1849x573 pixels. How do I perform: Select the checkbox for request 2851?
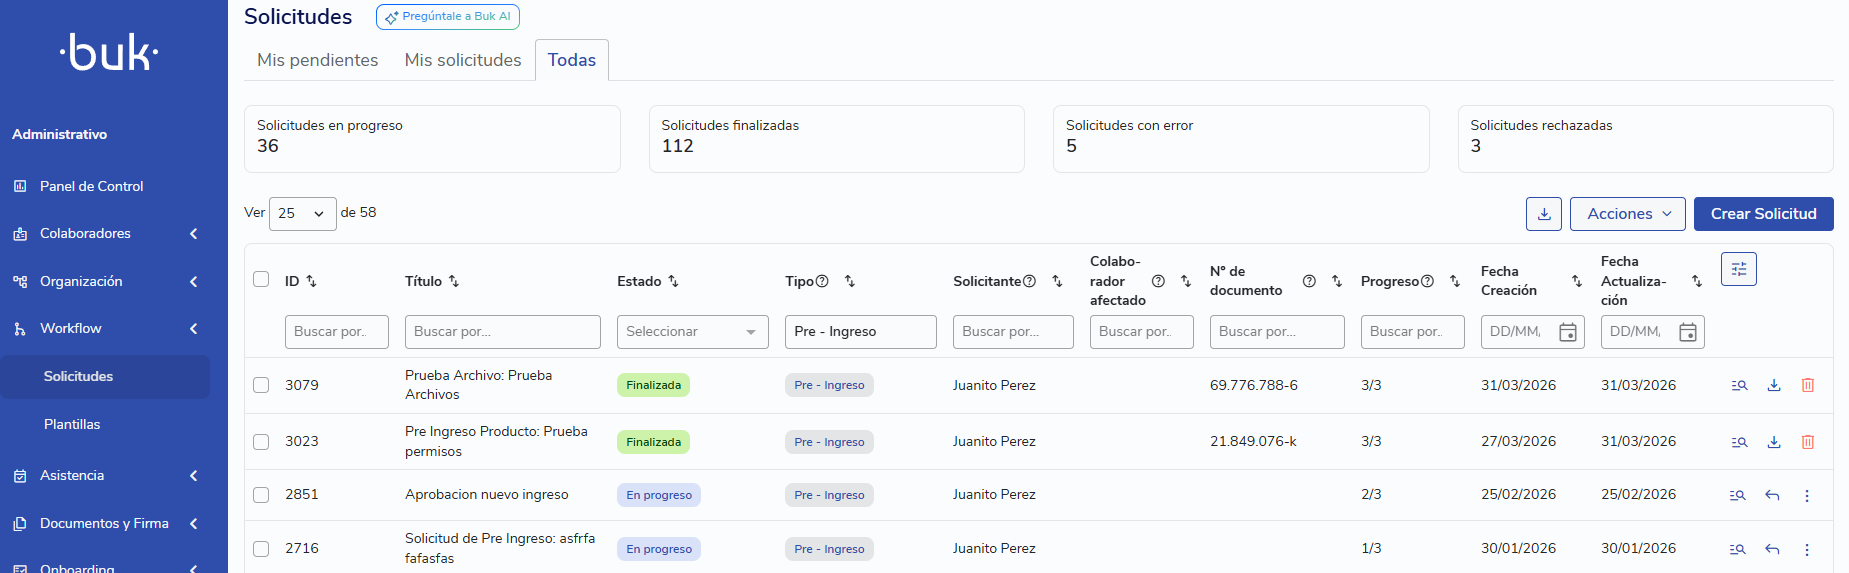[261, 494]
